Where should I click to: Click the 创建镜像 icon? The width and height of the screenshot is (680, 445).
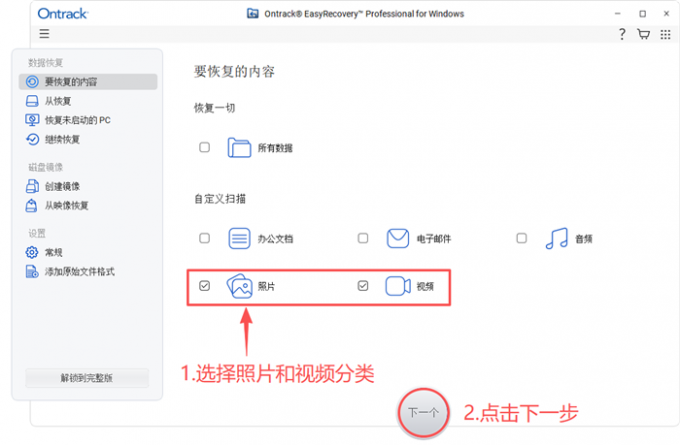coord(32,186)
